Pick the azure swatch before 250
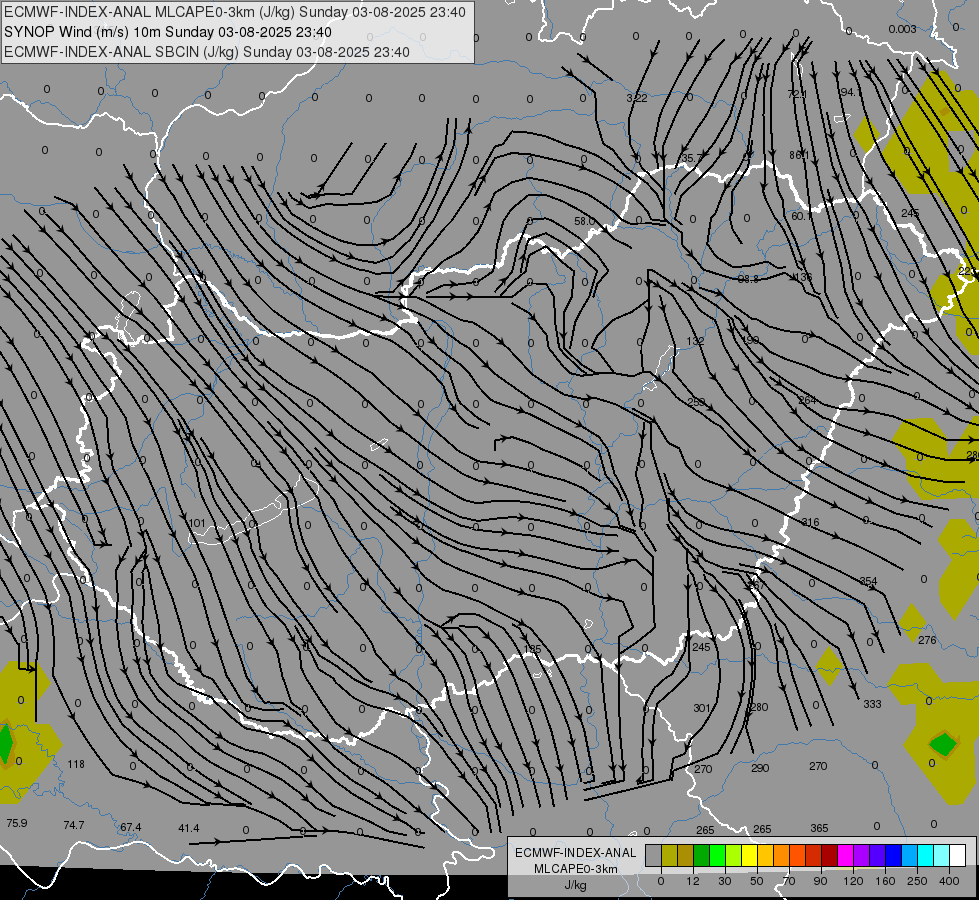 [910, 856]
